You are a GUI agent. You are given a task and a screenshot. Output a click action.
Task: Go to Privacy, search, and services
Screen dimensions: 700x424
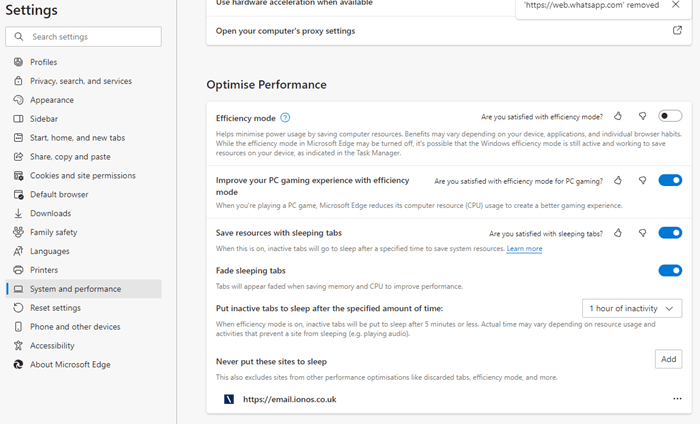[83, 81]
